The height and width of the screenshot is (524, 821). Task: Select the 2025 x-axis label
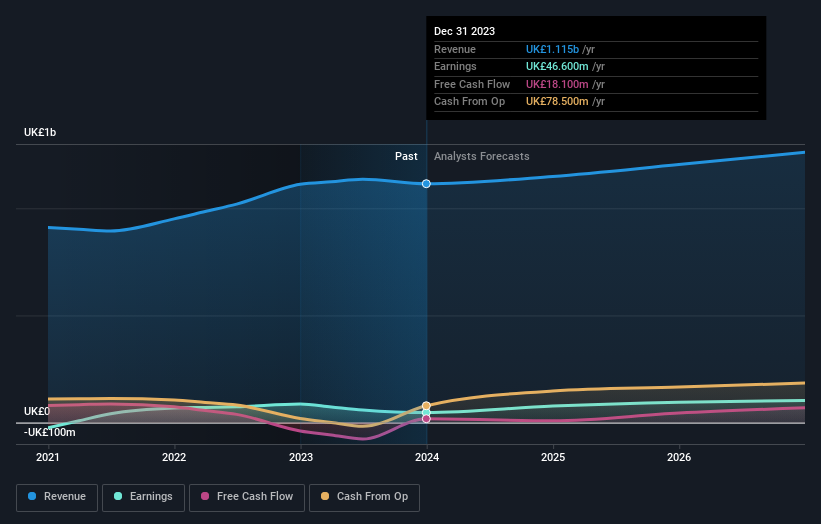[x=553, y=458]
